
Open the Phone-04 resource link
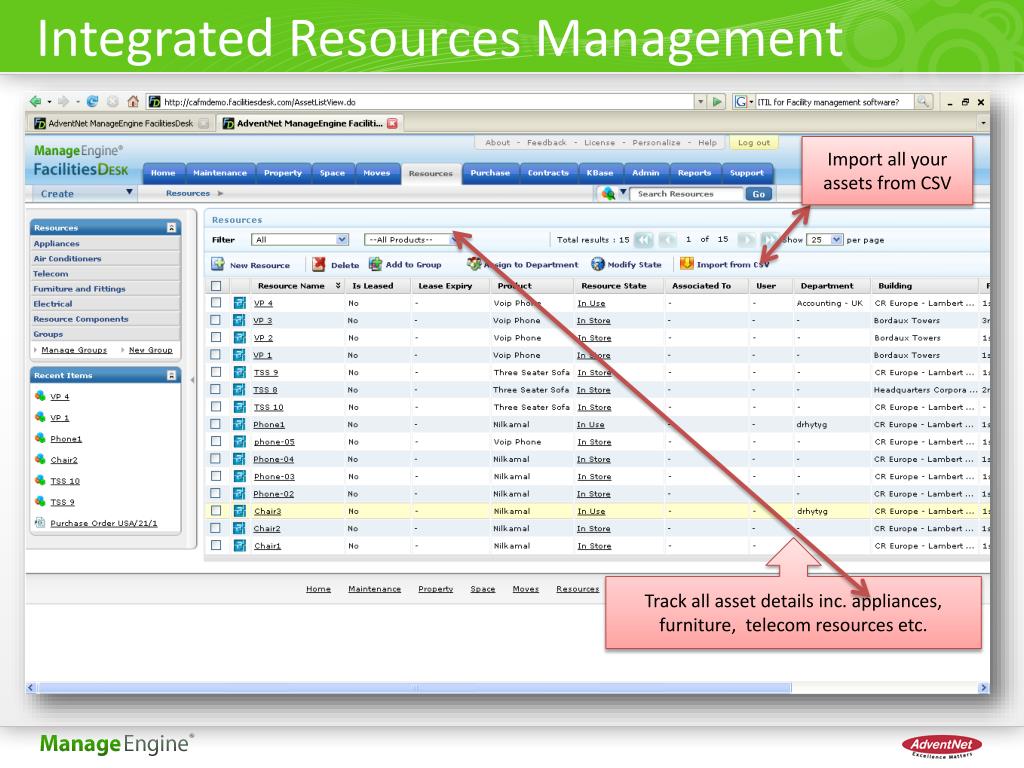(x=274, y=459)
